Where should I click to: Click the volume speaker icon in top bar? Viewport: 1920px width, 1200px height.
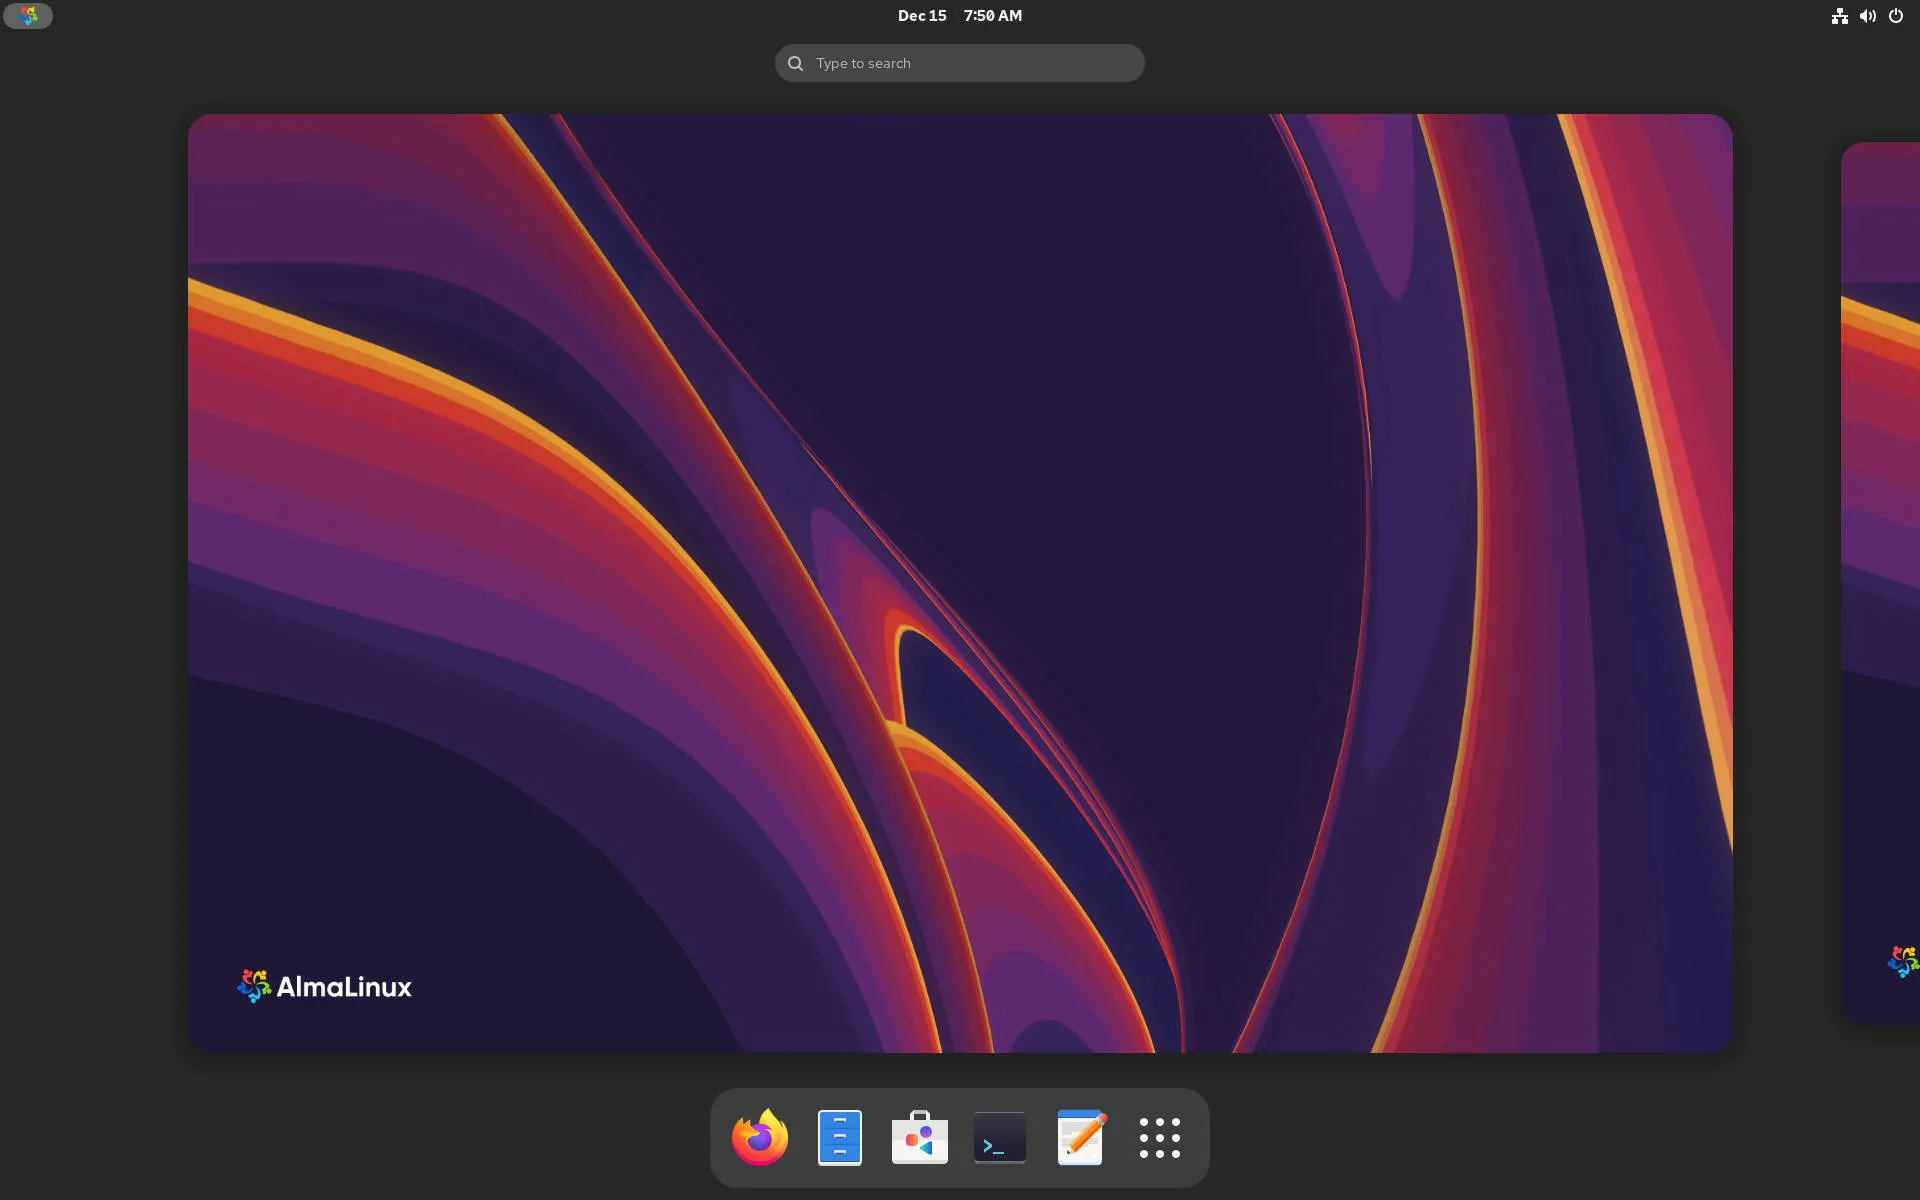[1867, 16]
